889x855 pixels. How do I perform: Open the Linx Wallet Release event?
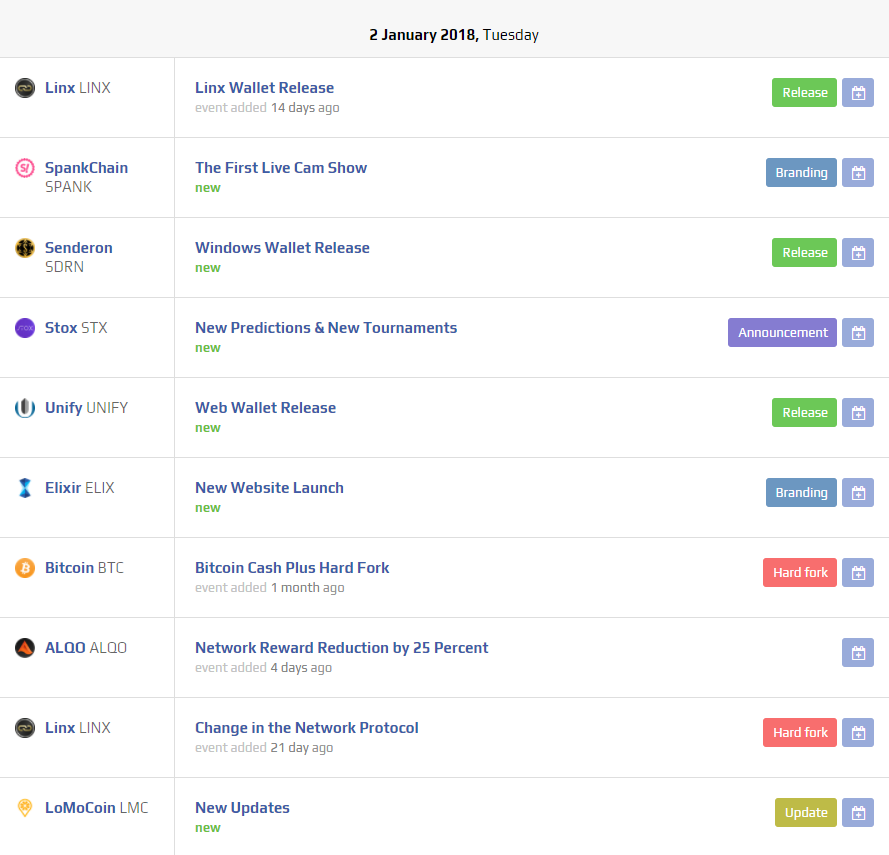point(264,88)
